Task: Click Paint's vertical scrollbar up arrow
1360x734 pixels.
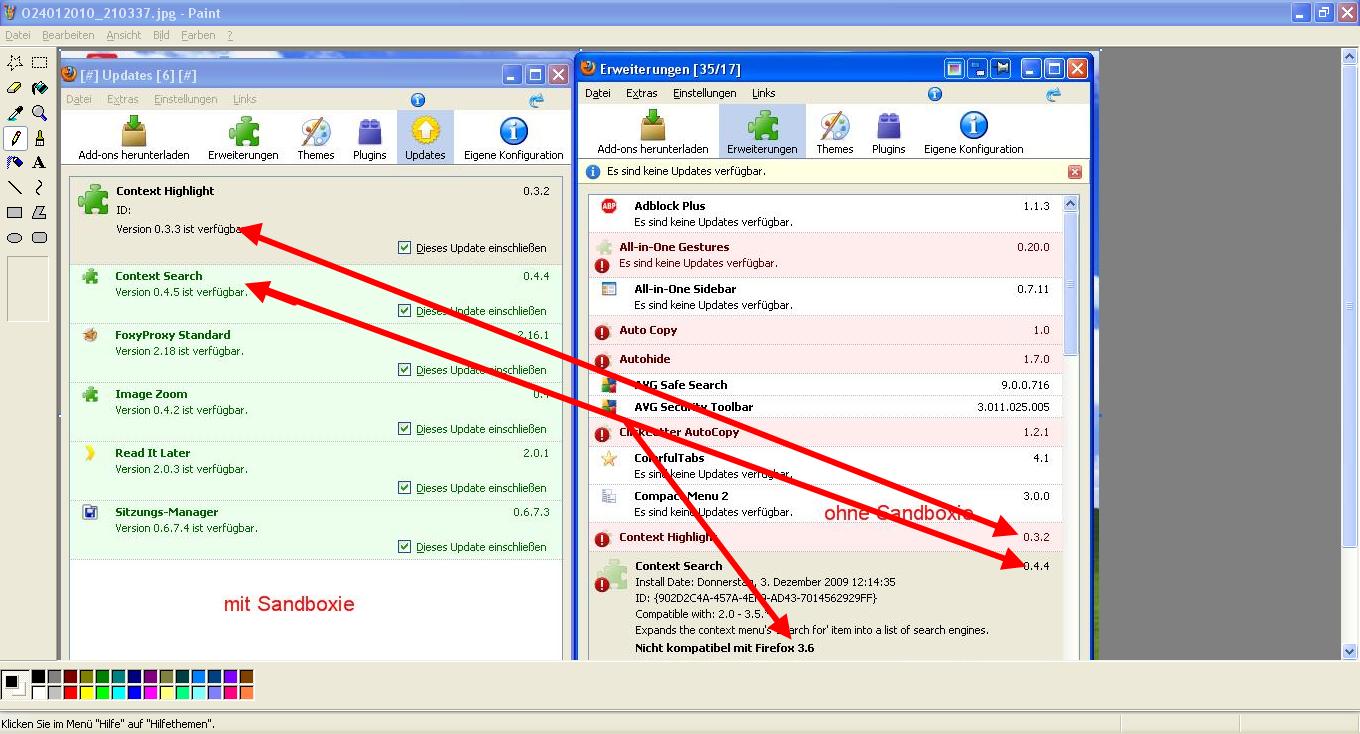Action: (x=1349, y=57)
